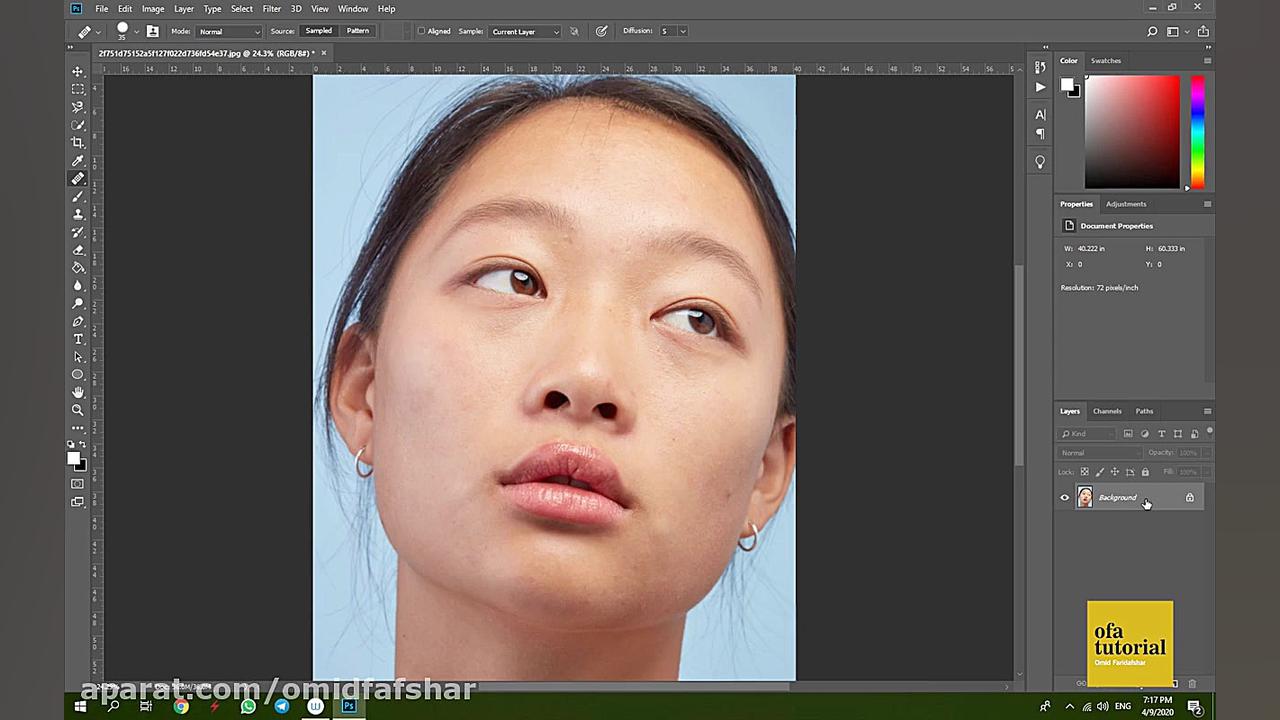Open the Mode dropdown set to Normal
The width and height of the screenshot is (1280, 720).
(x=229, y=31)
